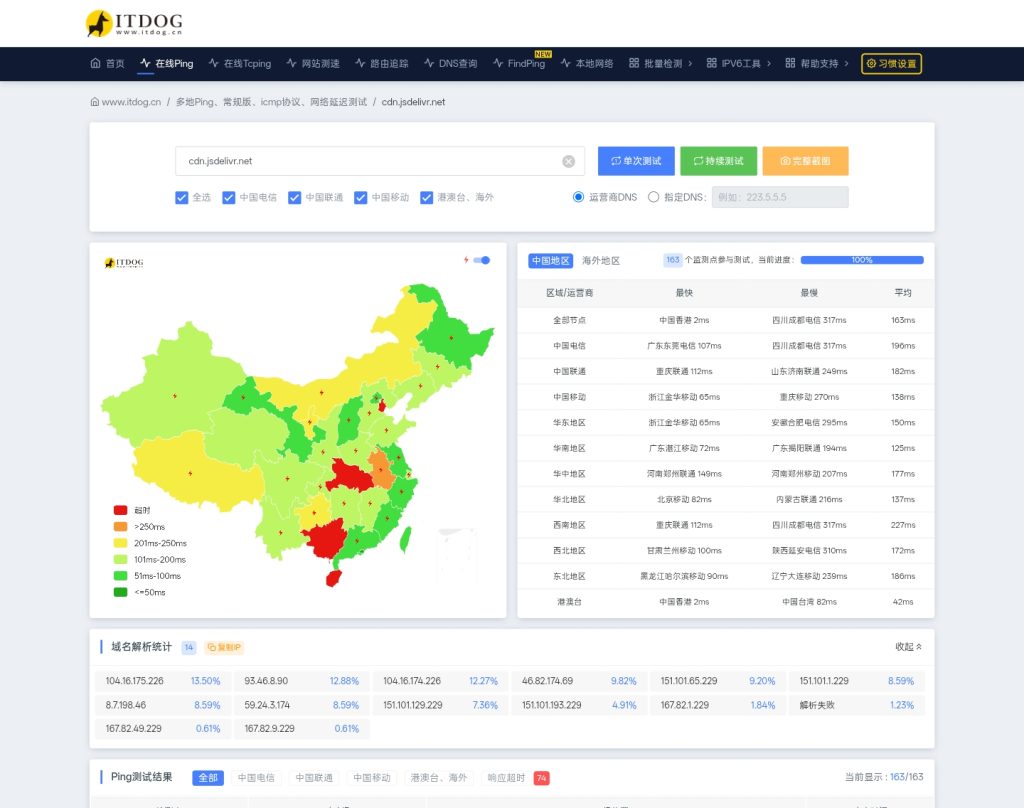Image resolution: width=1024 pixels, height=808 pixels.
Task: Click the copy IP badge 复制IP
Action: (224, 647)
